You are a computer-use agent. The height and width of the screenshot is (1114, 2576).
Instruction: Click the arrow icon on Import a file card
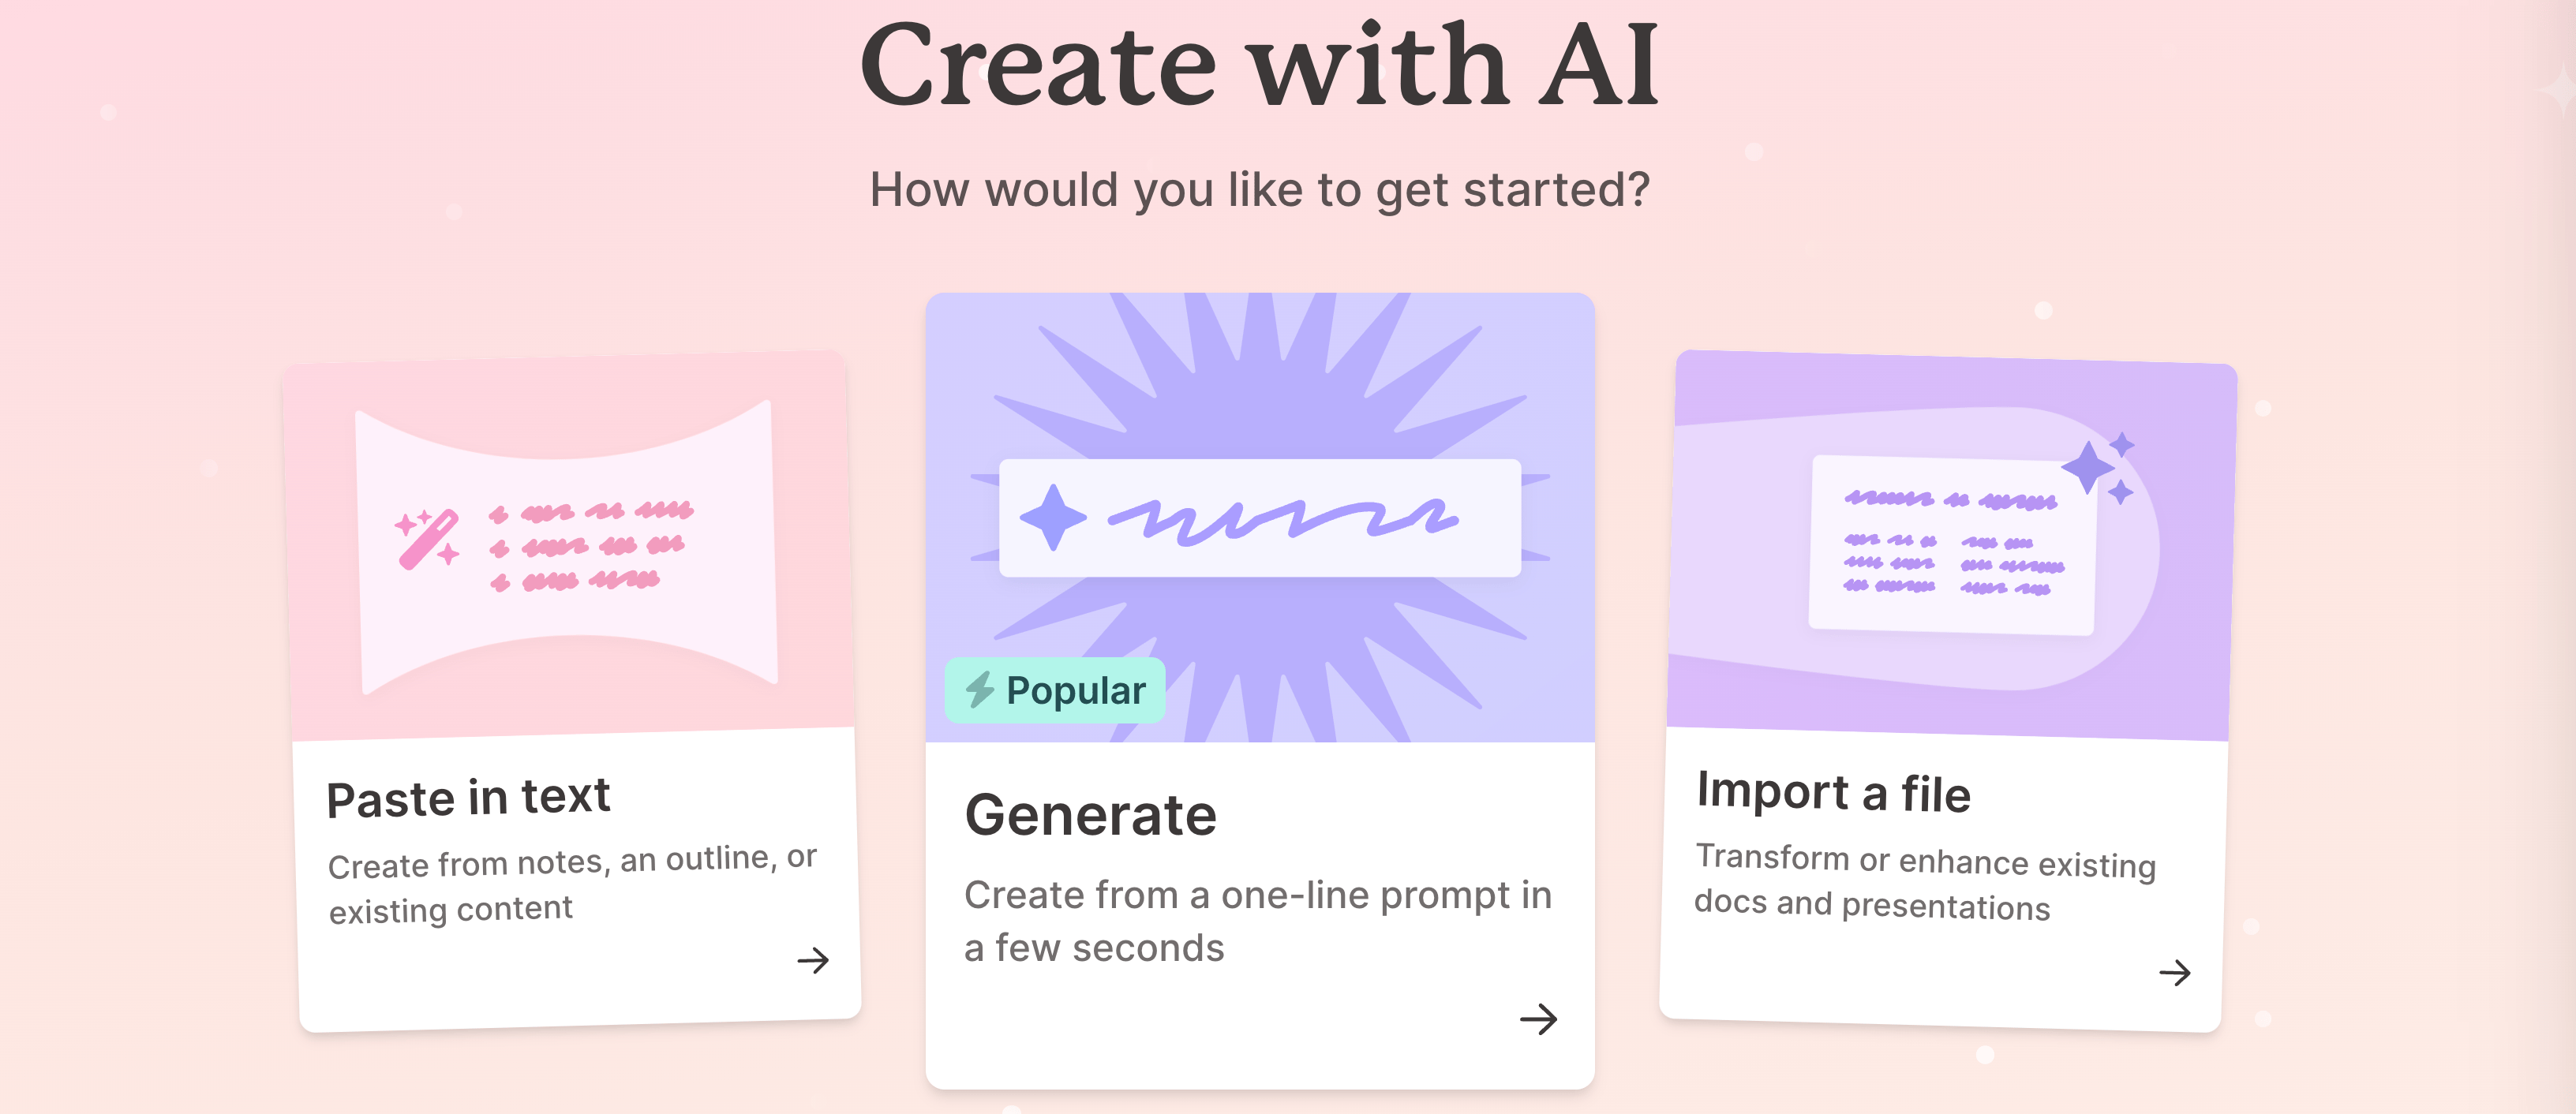point(2176,973)
